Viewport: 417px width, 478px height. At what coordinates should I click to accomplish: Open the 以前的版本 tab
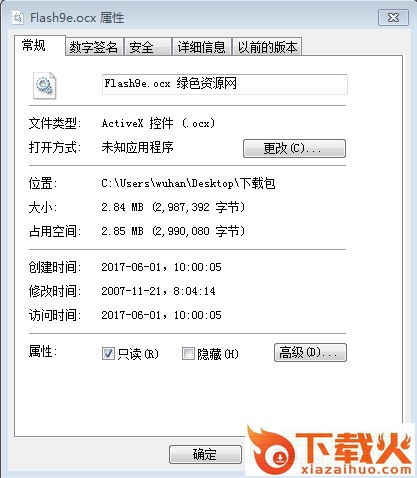[267, 47]
